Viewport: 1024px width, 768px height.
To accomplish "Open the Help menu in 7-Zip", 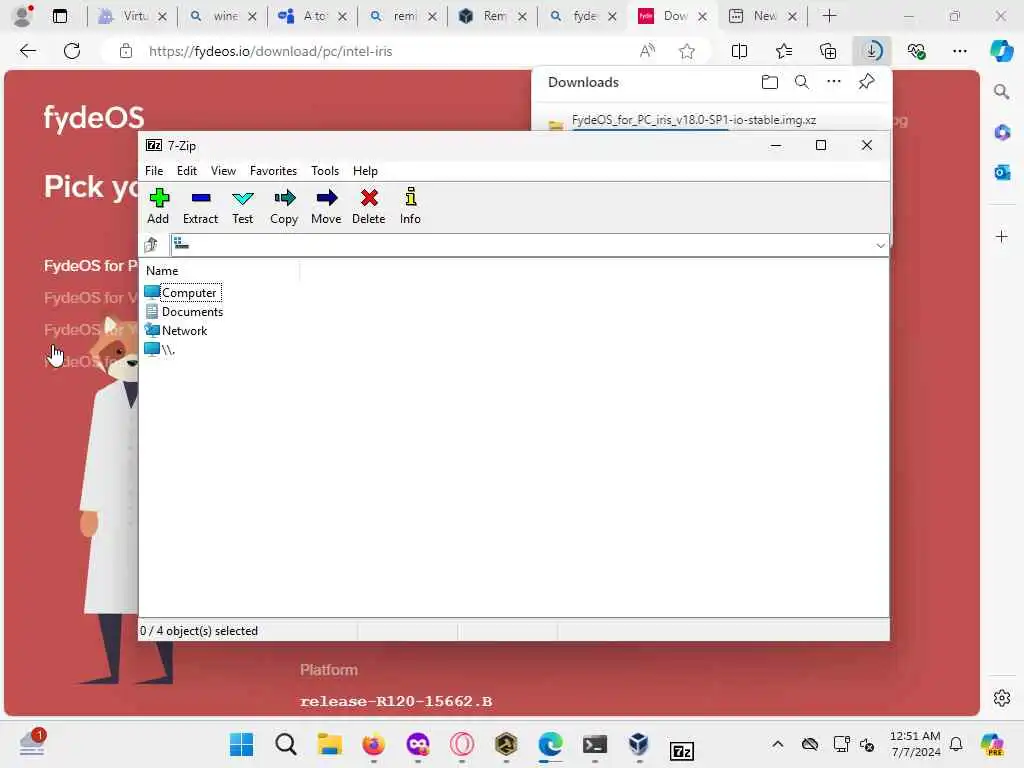I will pos(365,170).
